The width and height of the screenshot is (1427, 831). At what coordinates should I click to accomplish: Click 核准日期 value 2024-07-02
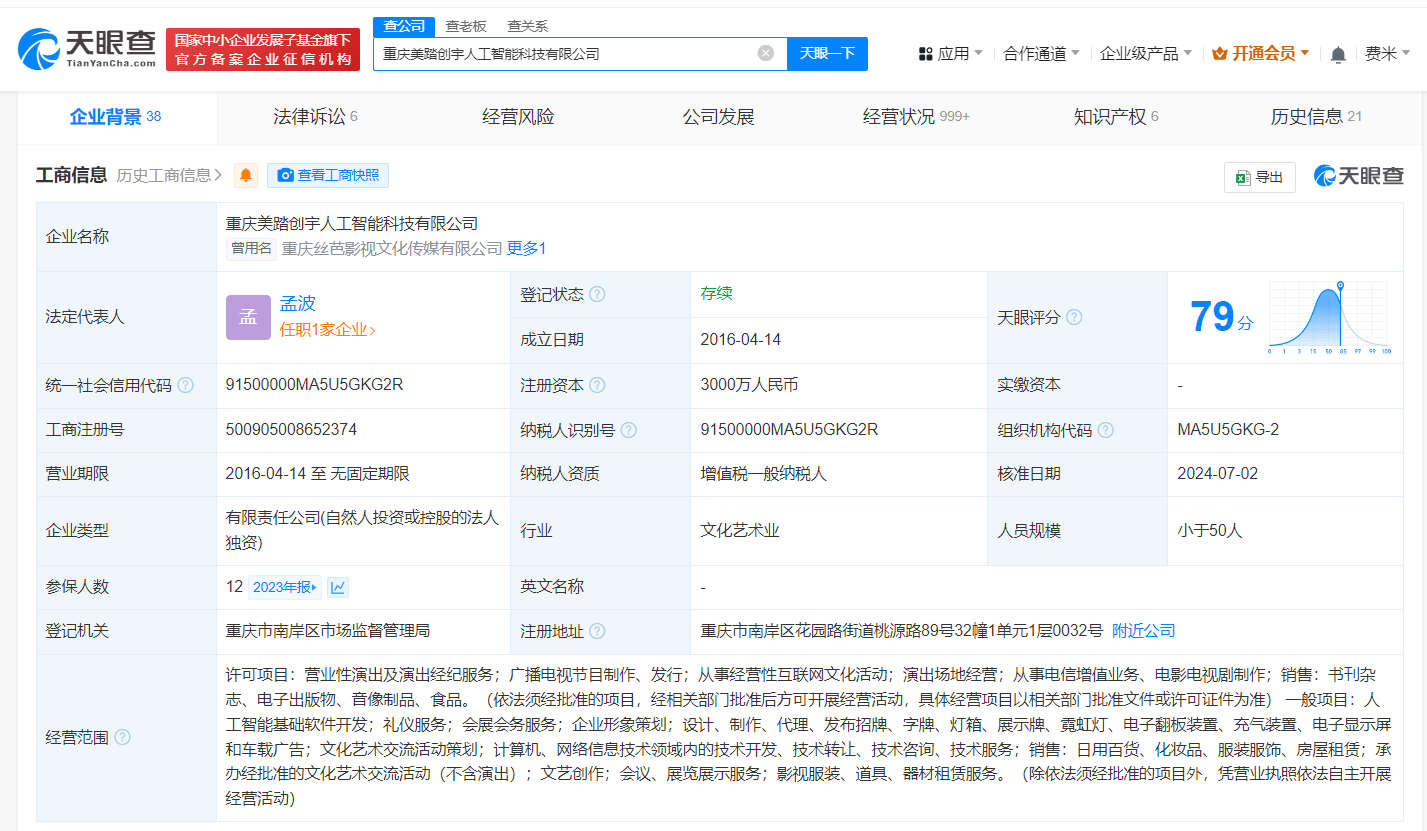coord(1218,474)
